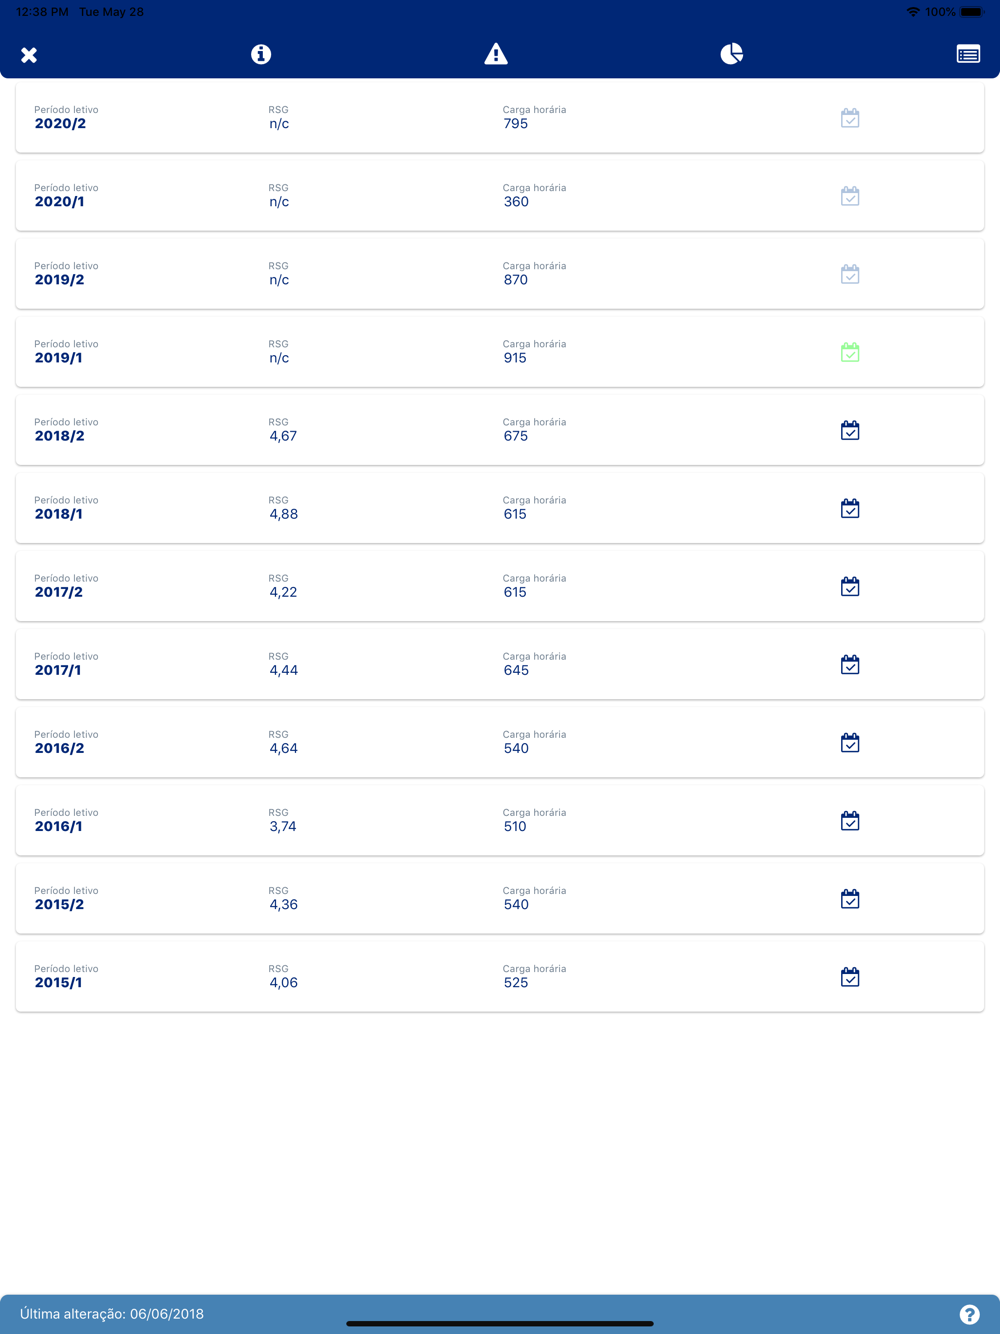Open the help question mark icon
Screen dimensions: 1000x1334
point(969,1314)
